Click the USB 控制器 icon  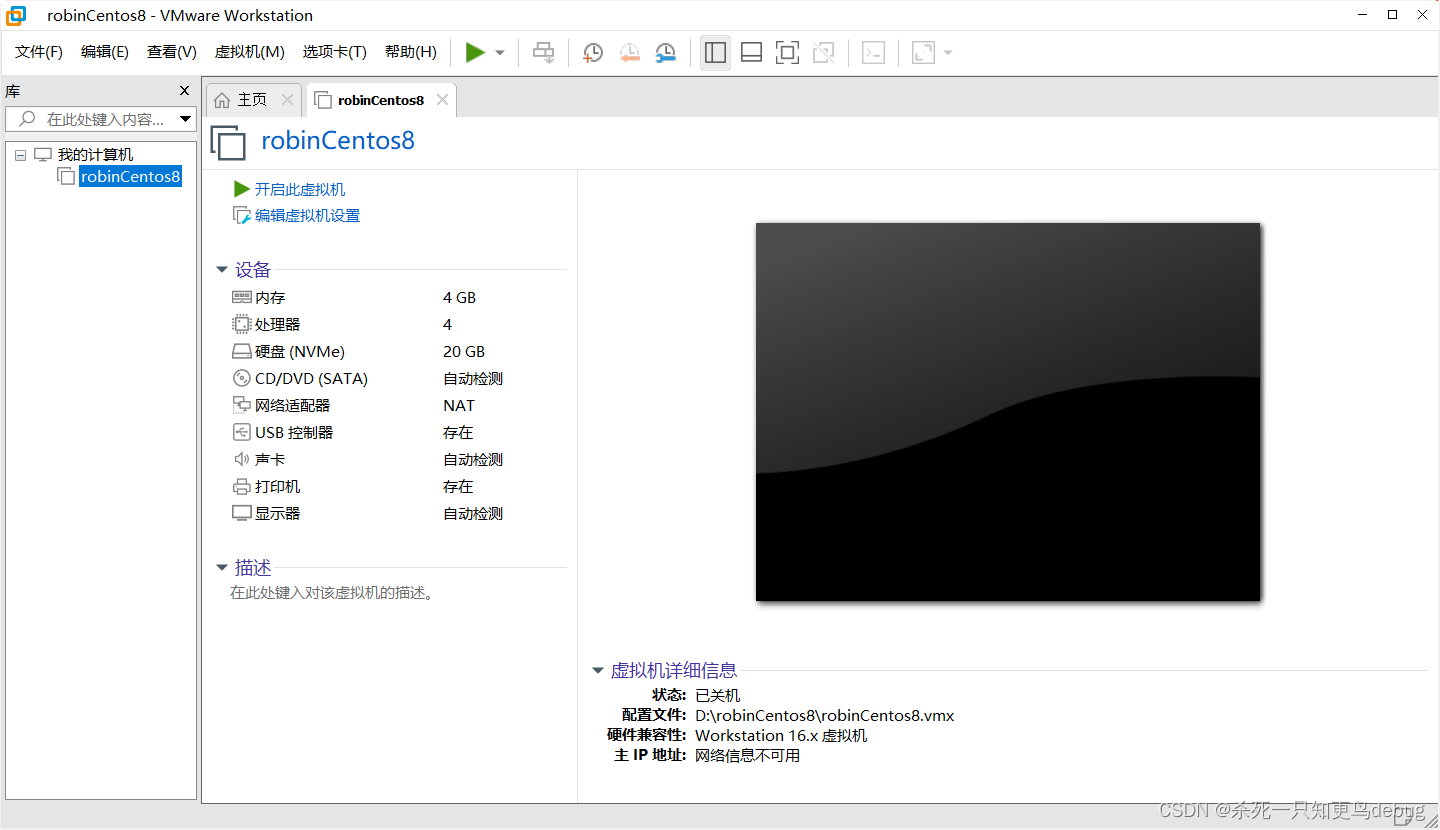tap(242, 432)
